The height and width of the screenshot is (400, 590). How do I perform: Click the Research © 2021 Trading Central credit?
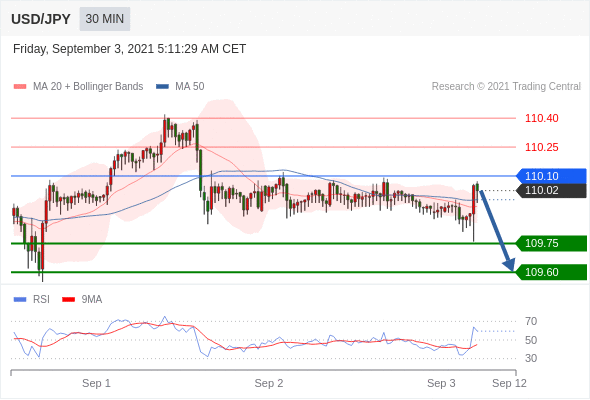[506, 87]
